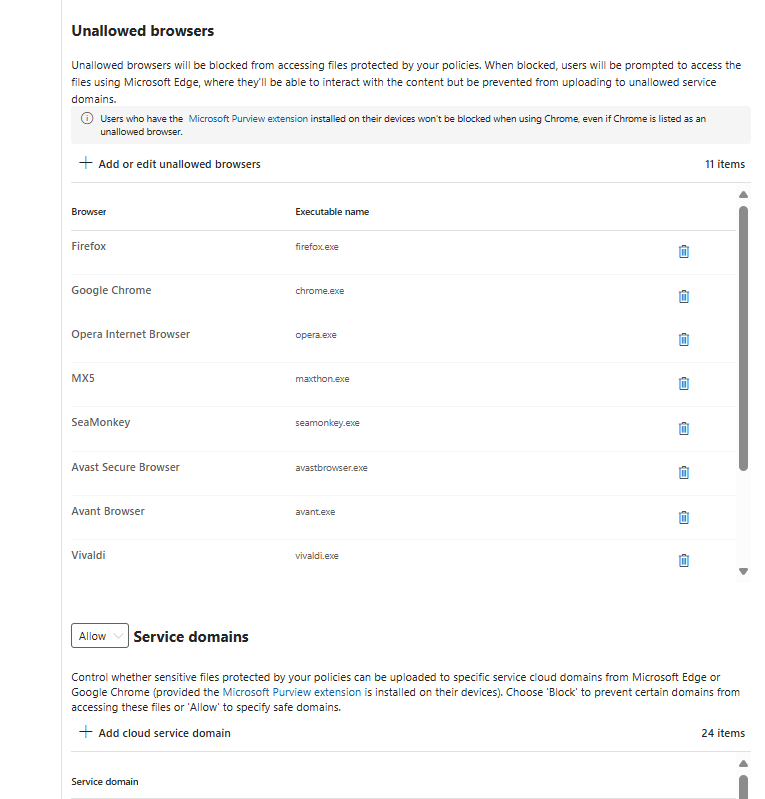
Task: Click the Service domain column header
Action: [105, 782]
